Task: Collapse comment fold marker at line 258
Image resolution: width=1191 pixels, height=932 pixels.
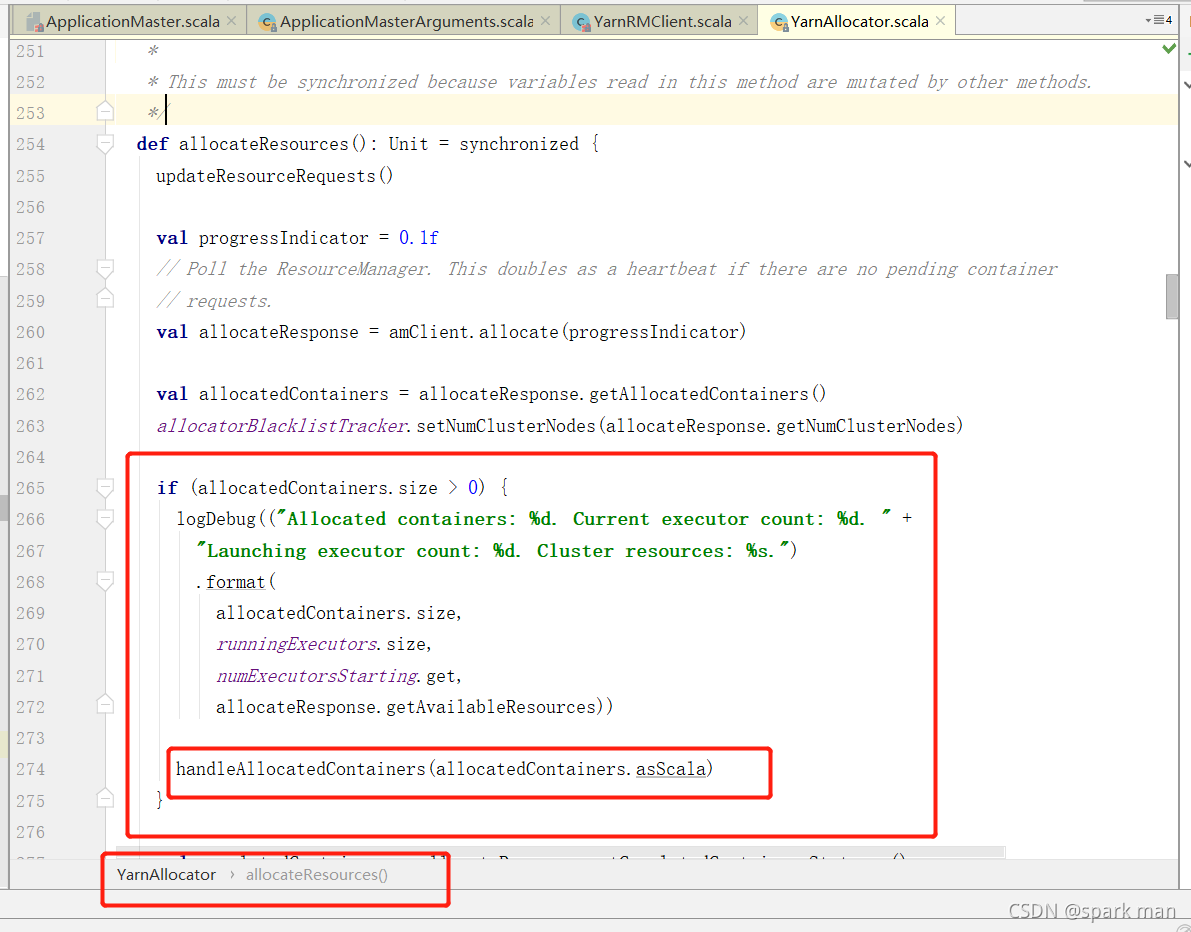Action: point(106,269)
